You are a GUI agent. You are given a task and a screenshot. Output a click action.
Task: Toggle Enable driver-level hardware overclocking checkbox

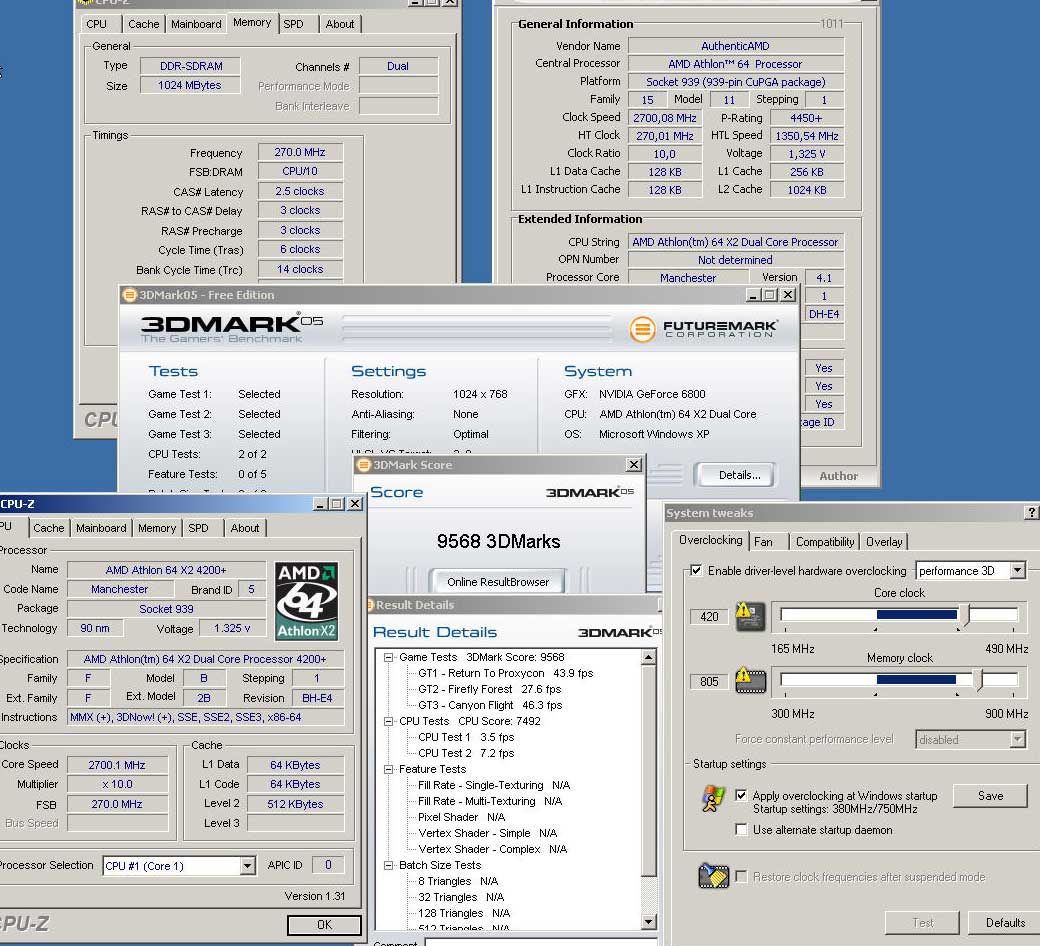click(696, 571)
